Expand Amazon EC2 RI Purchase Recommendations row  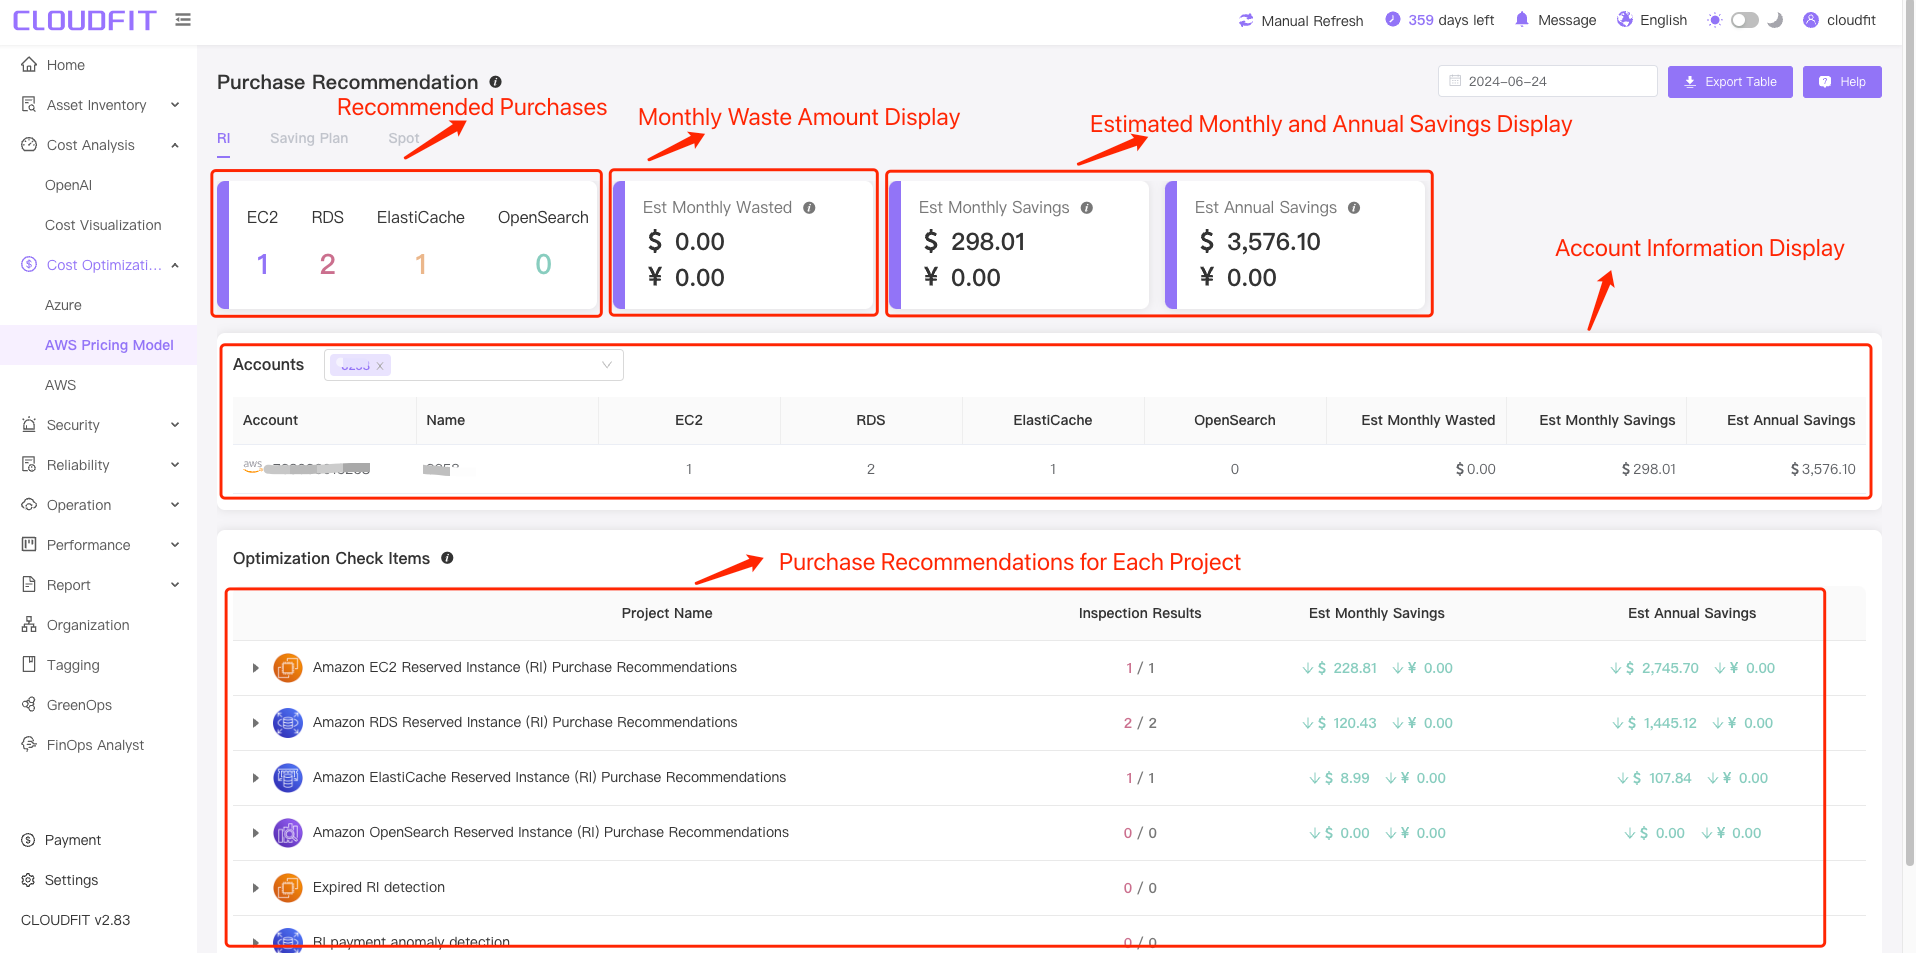[x=255, y=668]
